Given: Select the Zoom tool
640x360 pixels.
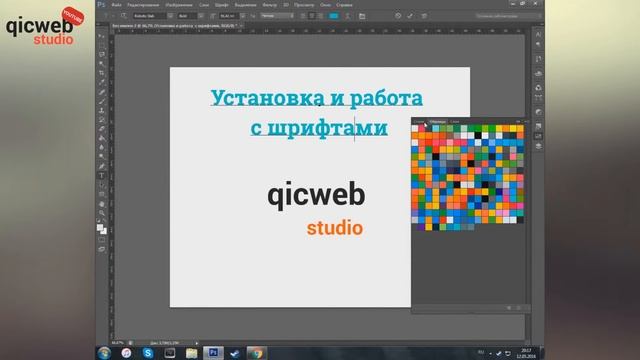Looking at the screenshot, I should 102,213.
